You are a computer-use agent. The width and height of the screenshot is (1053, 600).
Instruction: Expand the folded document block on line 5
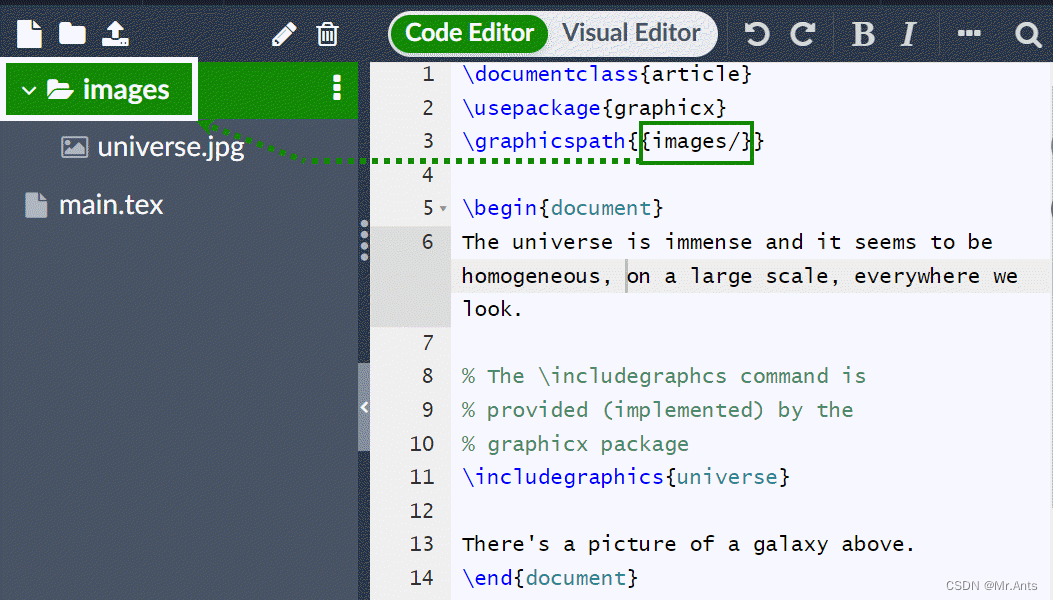pyautogui.click(x=444, y=207)
